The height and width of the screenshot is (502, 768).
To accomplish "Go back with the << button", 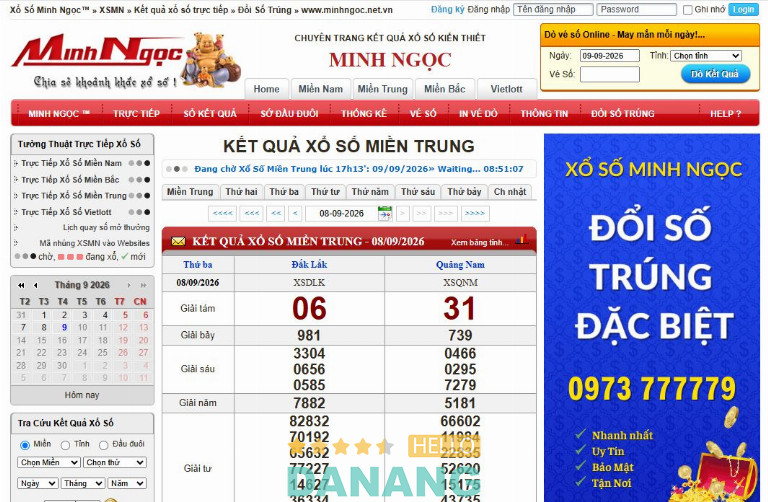I will point(276,214).
